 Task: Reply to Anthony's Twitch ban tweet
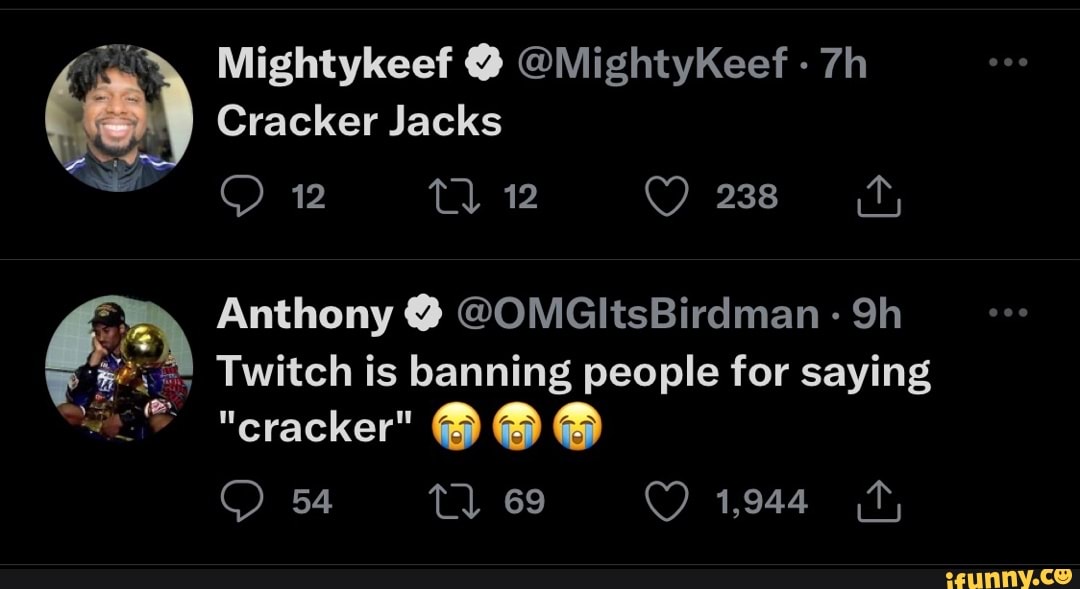coord(240,500)
